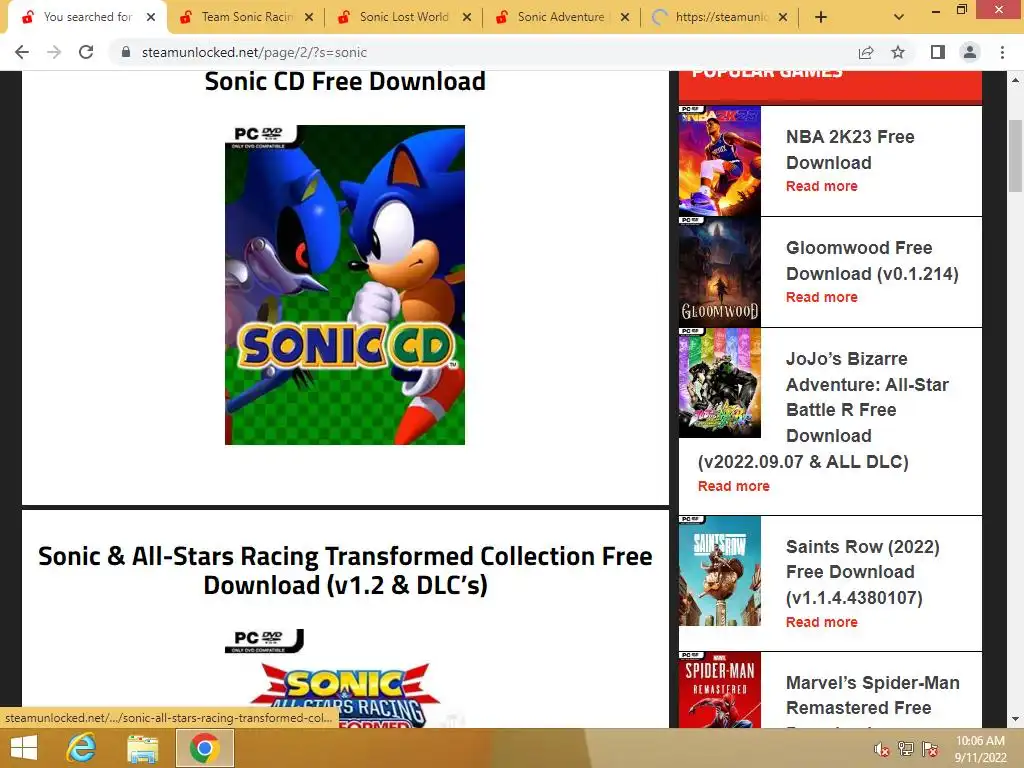This screenshot has width=1024, height=768.
Task: Click the Gloomwood cover thumbnail
Action: point(720,272)
